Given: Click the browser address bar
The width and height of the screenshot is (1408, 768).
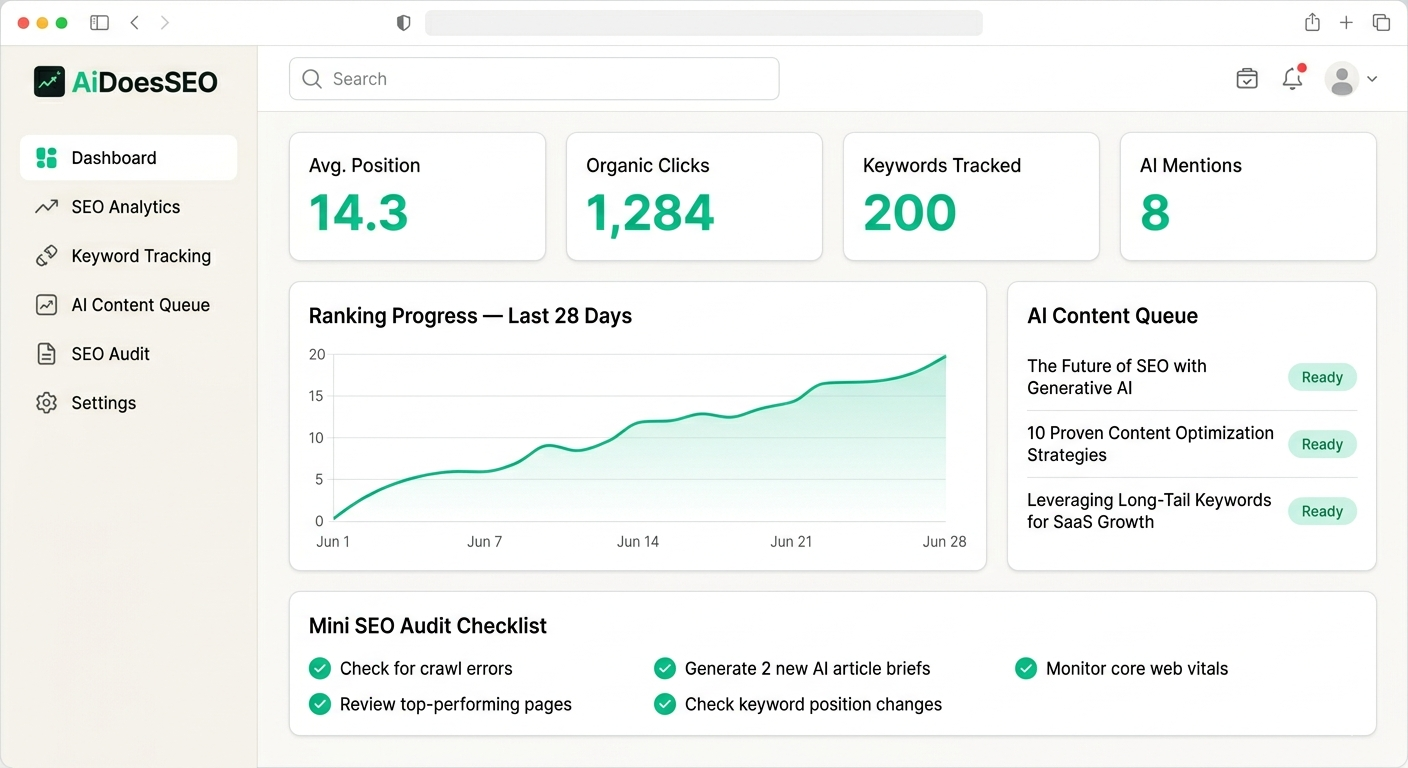Looking at the screenshot, I should [x=703, y=22].
